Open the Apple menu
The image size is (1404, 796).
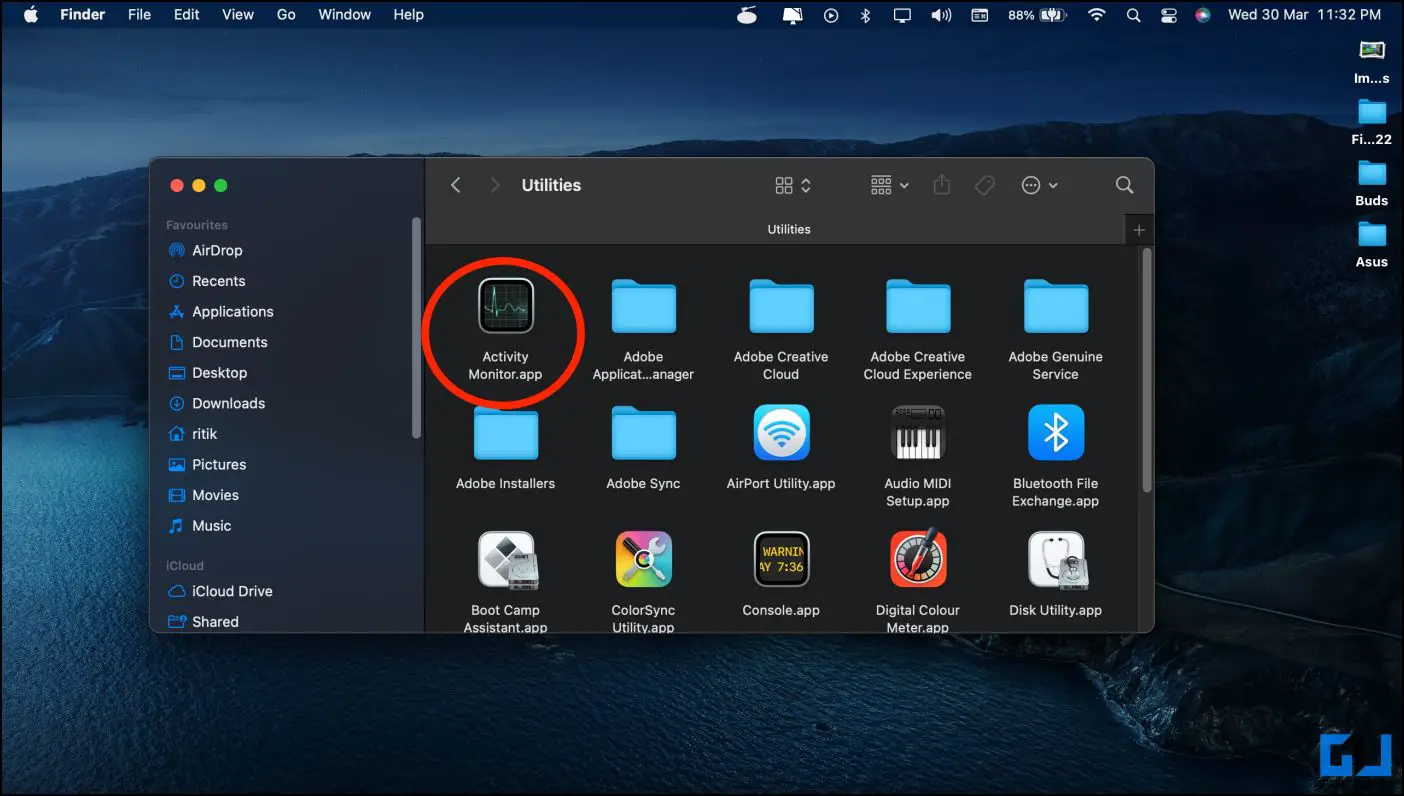[30, 15]
